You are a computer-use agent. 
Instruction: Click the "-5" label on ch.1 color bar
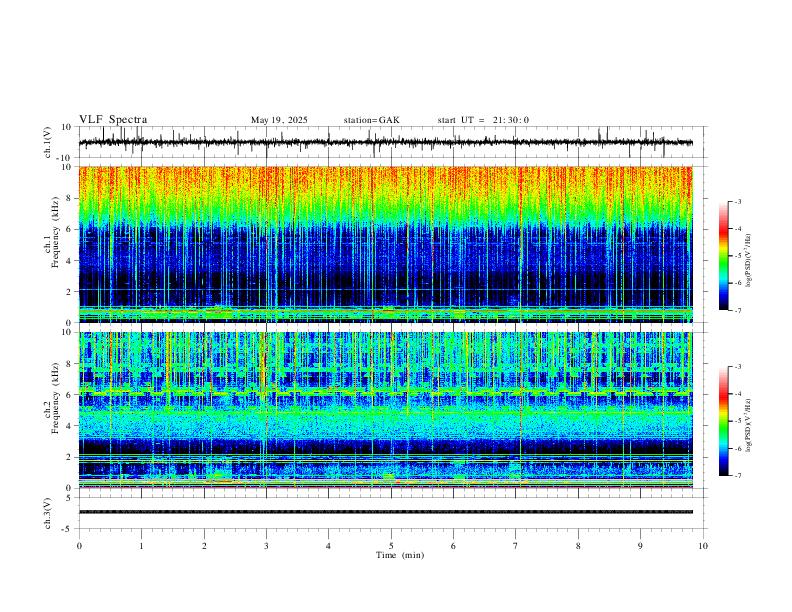[738, 256]
